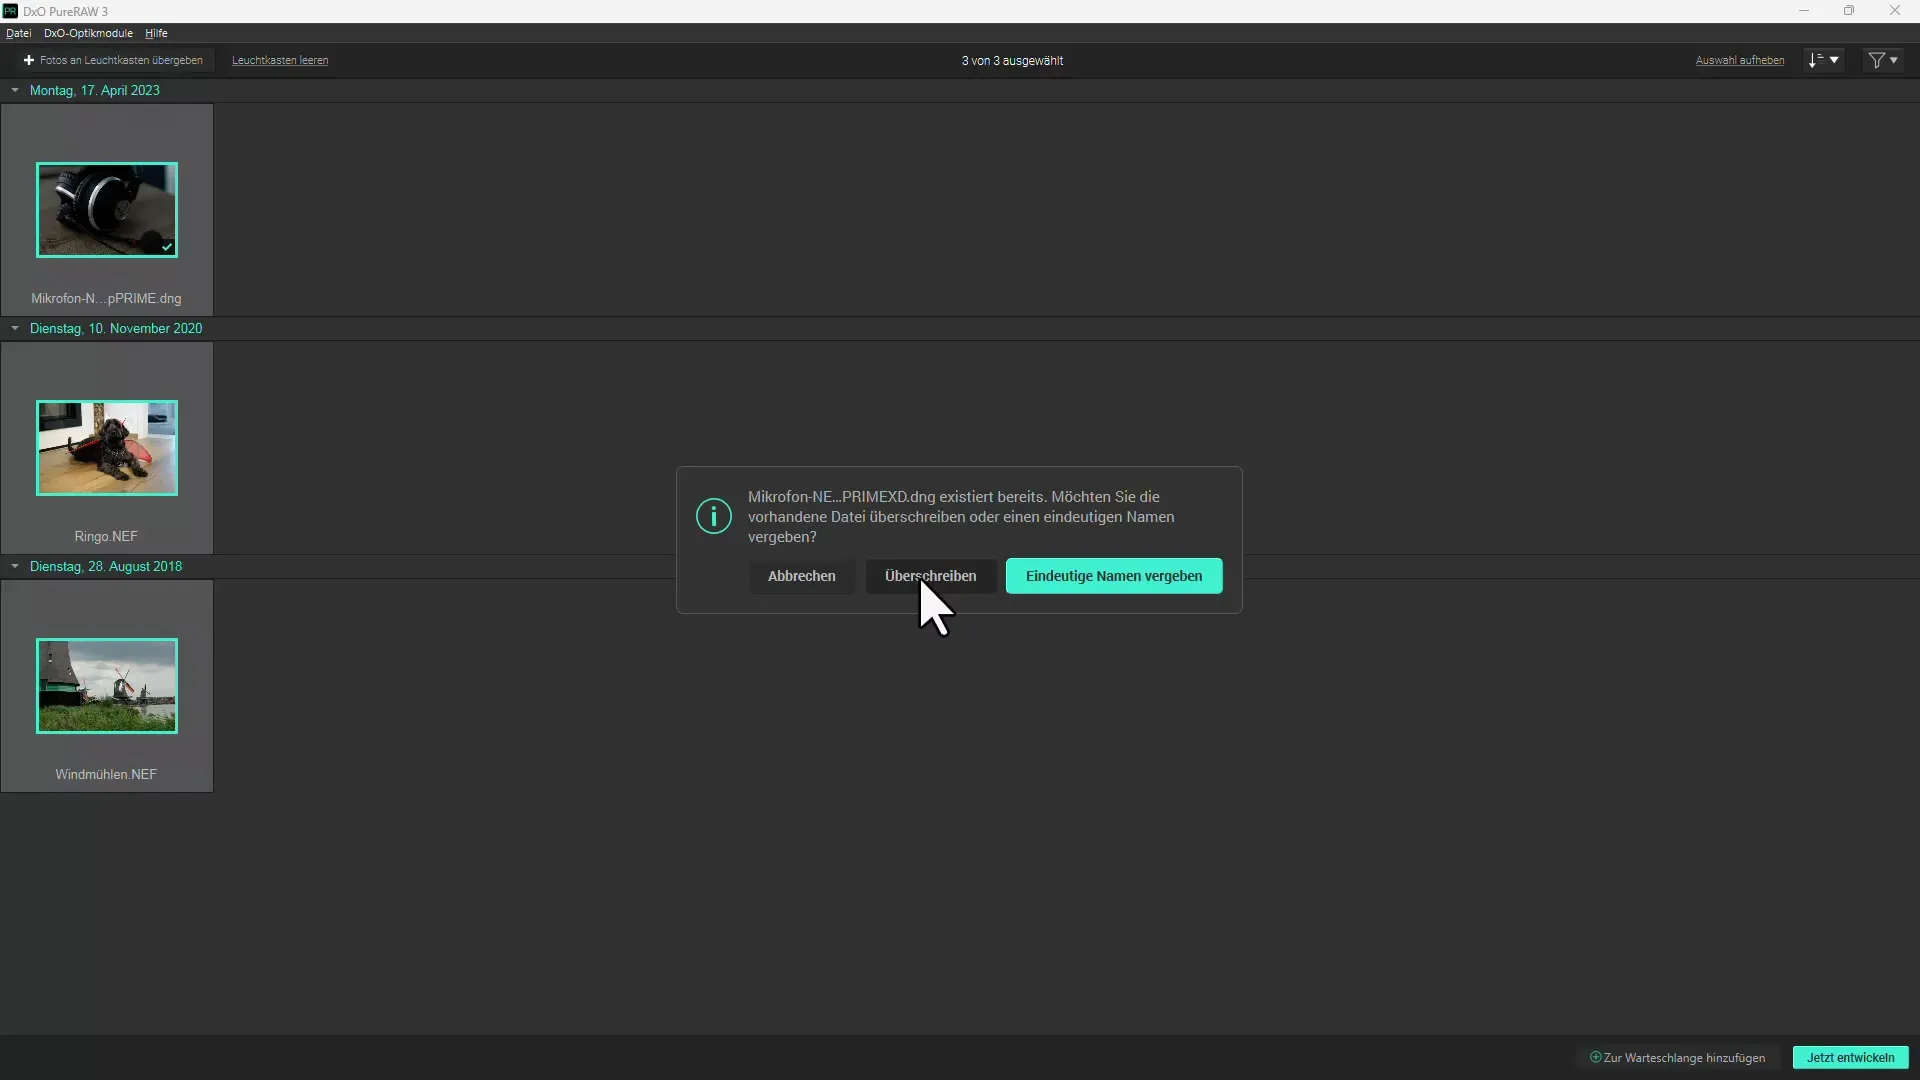Click Eindeutige Namen vergeben button
The width and height of the screenshot is (1920, 1080).
click(x=1114, y=576)
